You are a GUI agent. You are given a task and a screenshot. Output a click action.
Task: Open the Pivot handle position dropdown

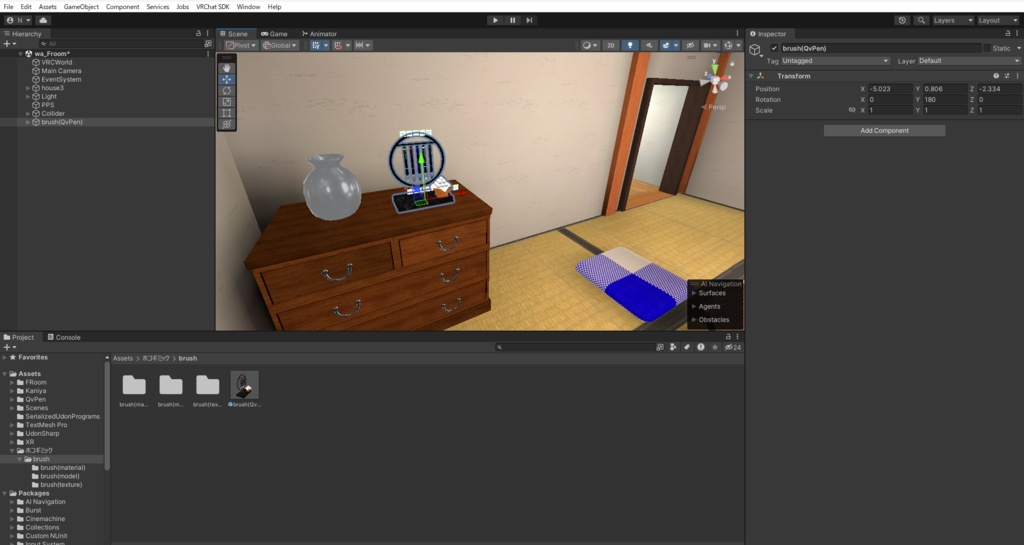click(241, 45)
